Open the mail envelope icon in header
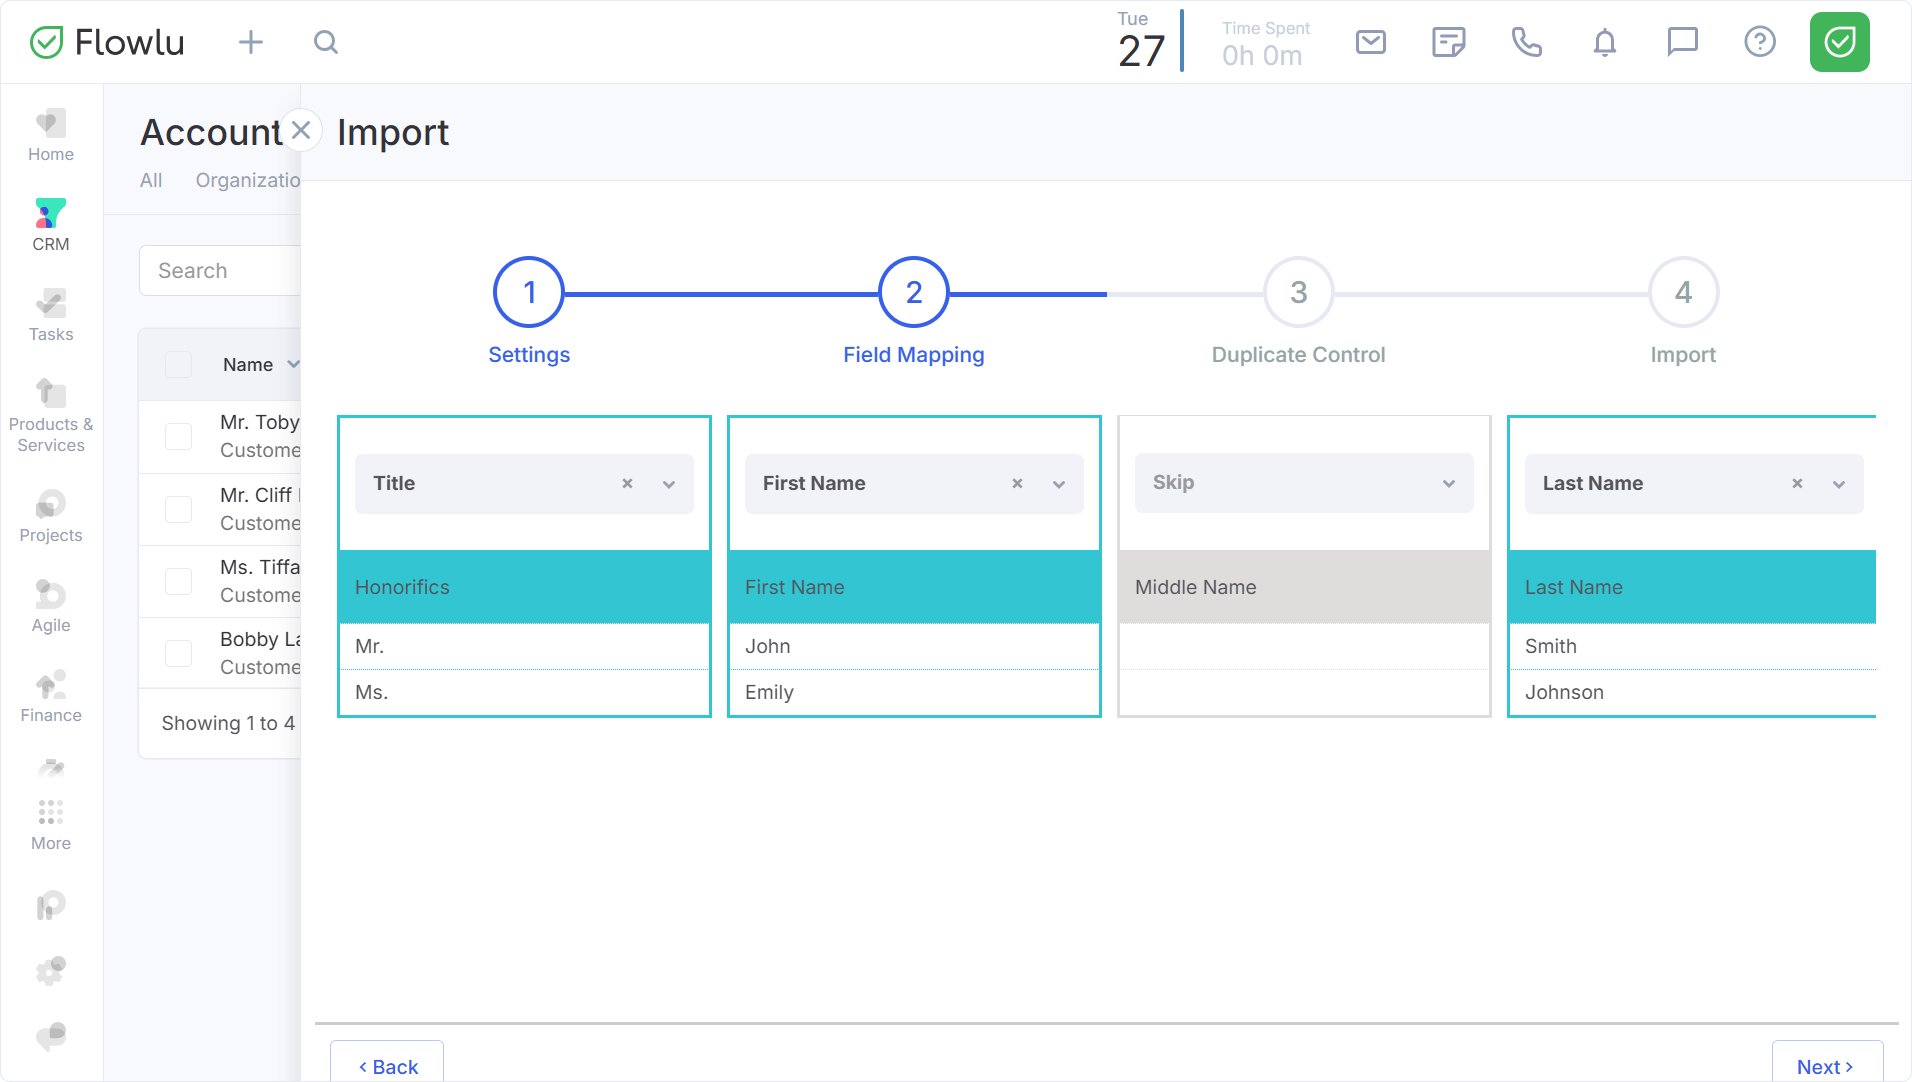This screenshot has width=1912, height=1082. tap(1370, 42)
